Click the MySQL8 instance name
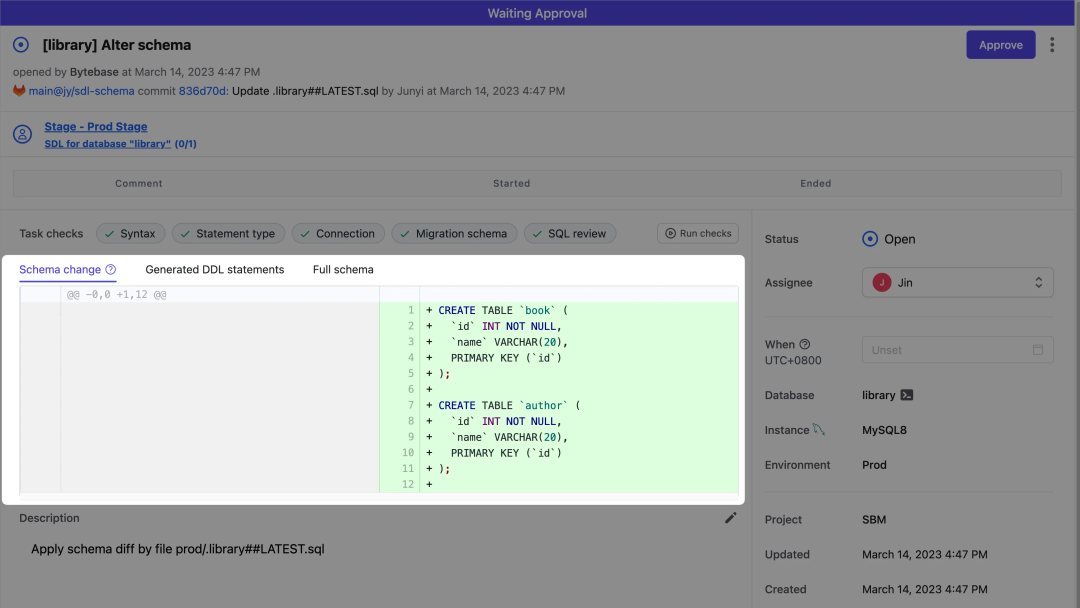 884,430
